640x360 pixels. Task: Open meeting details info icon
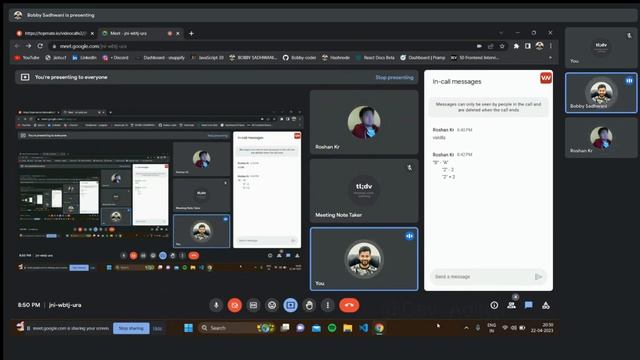coord(494,305)
